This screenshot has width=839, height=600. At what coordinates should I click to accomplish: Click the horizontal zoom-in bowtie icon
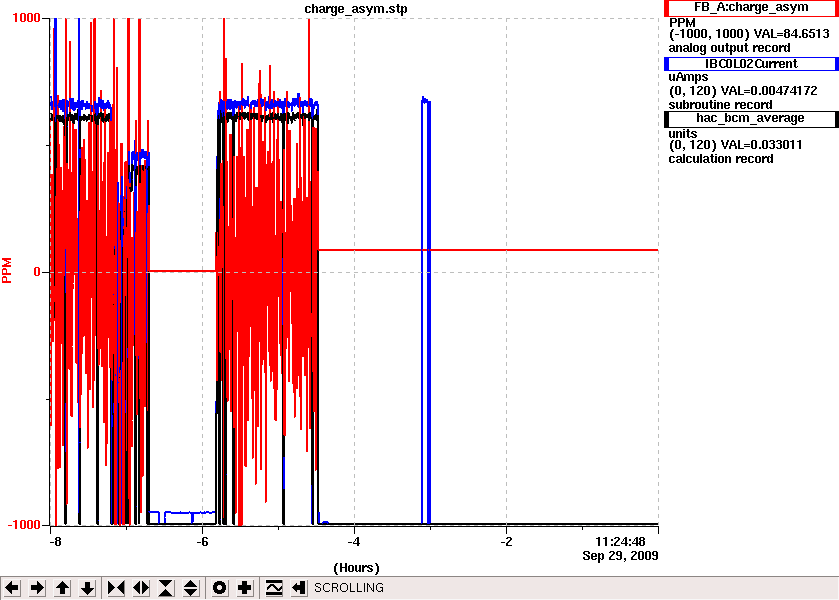116,588
